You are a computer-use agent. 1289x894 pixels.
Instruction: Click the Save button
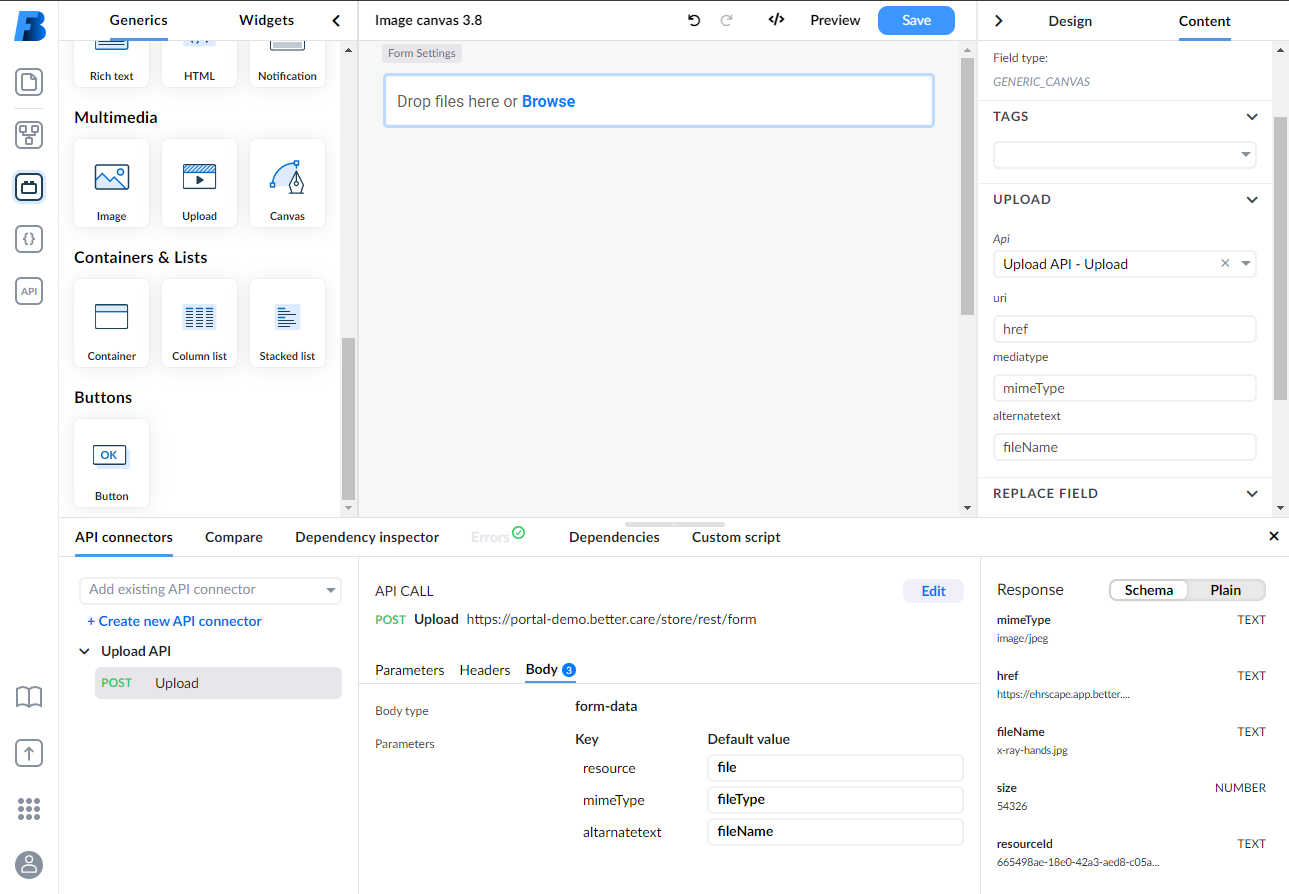point(916,20)
